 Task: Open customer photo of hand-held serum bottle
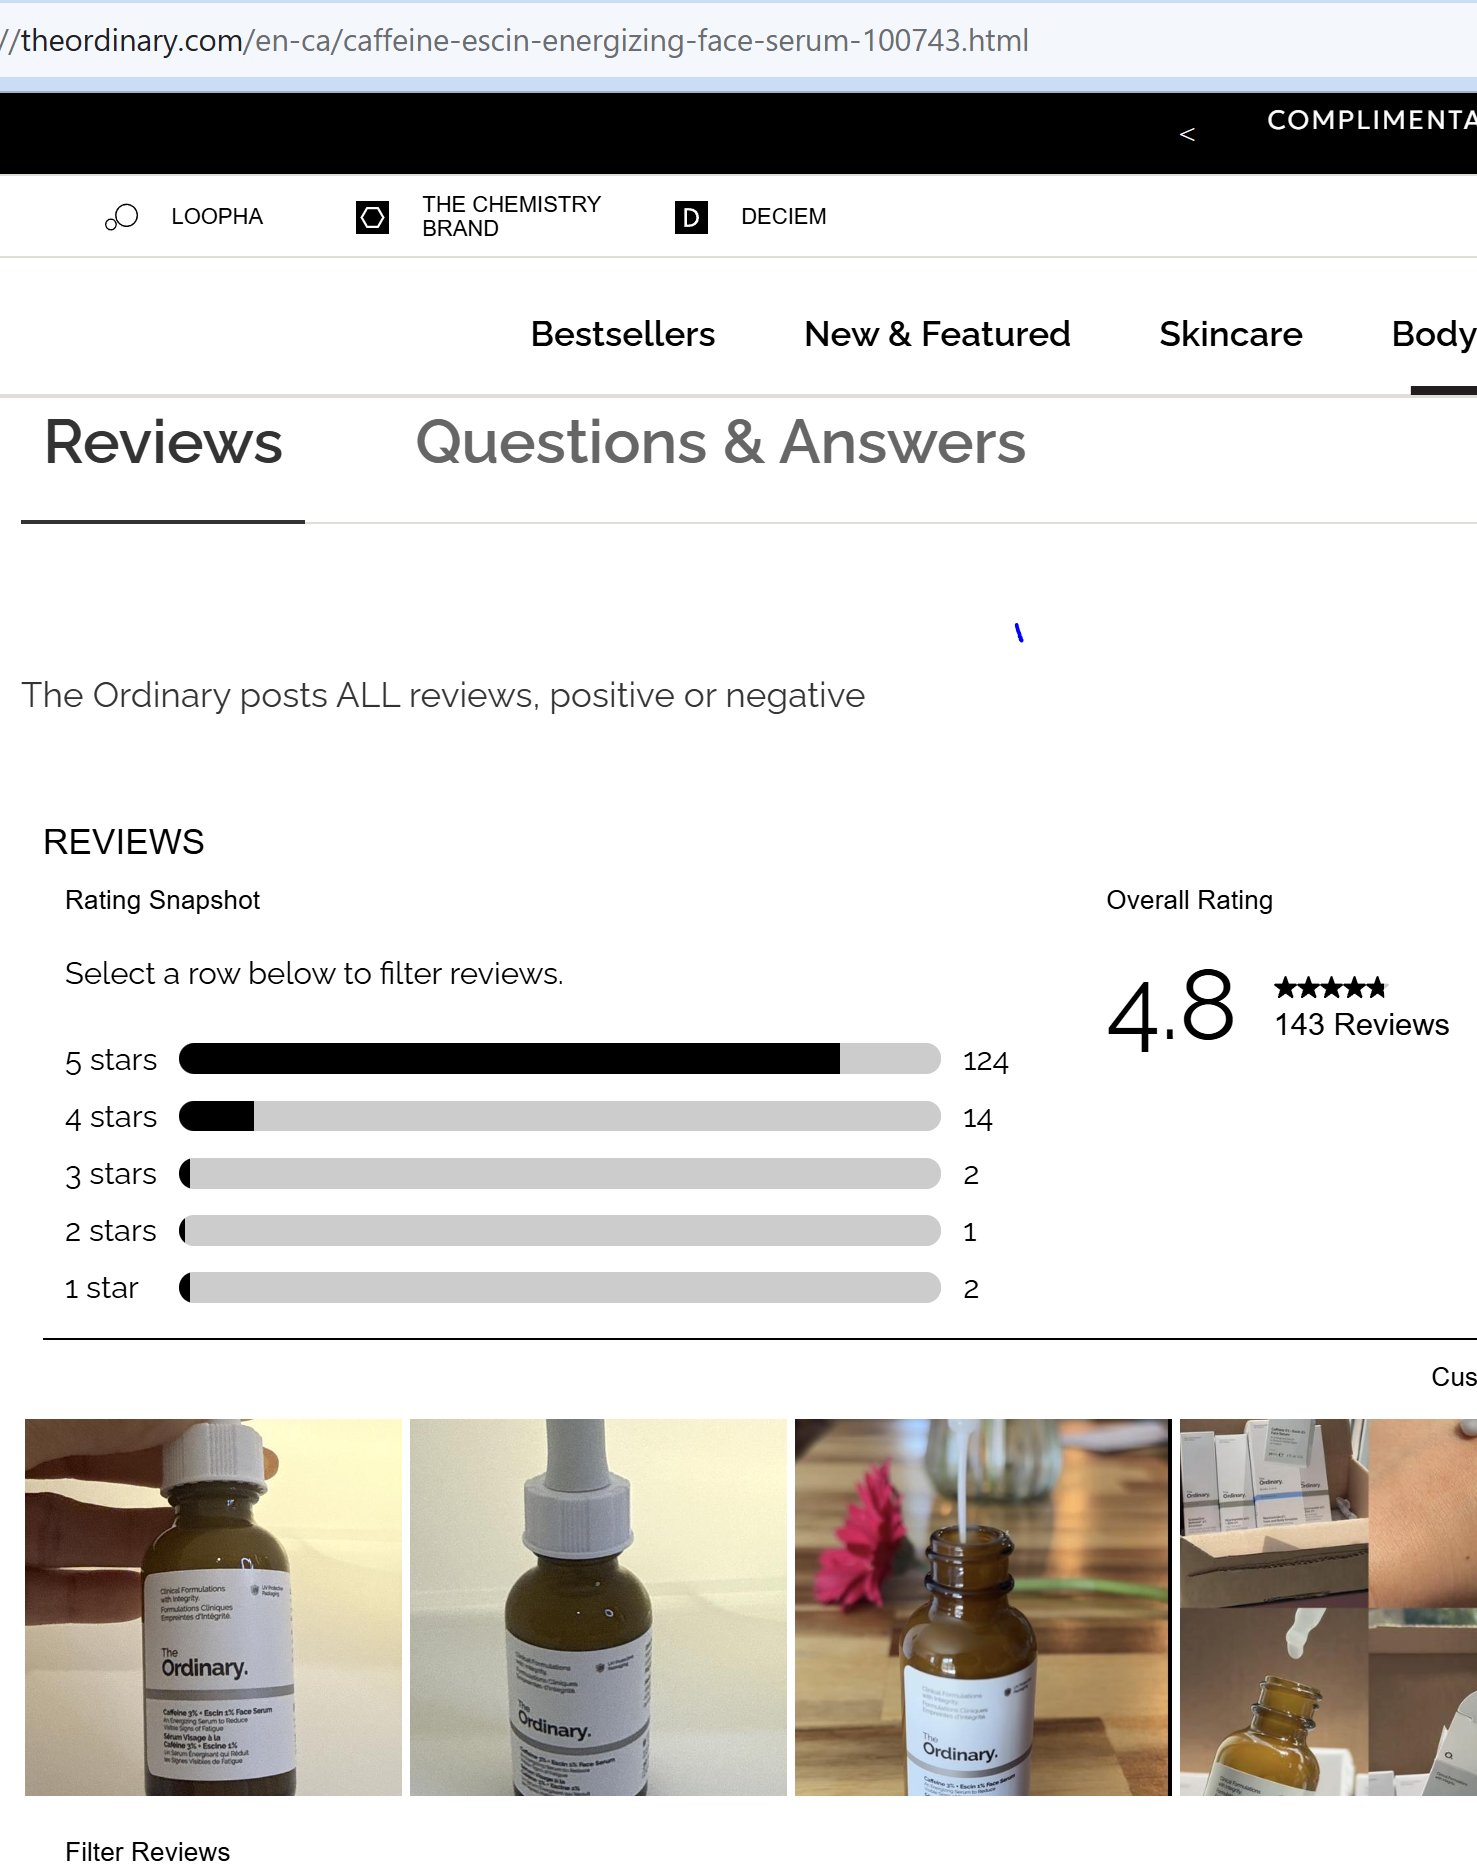[213, 1607]
